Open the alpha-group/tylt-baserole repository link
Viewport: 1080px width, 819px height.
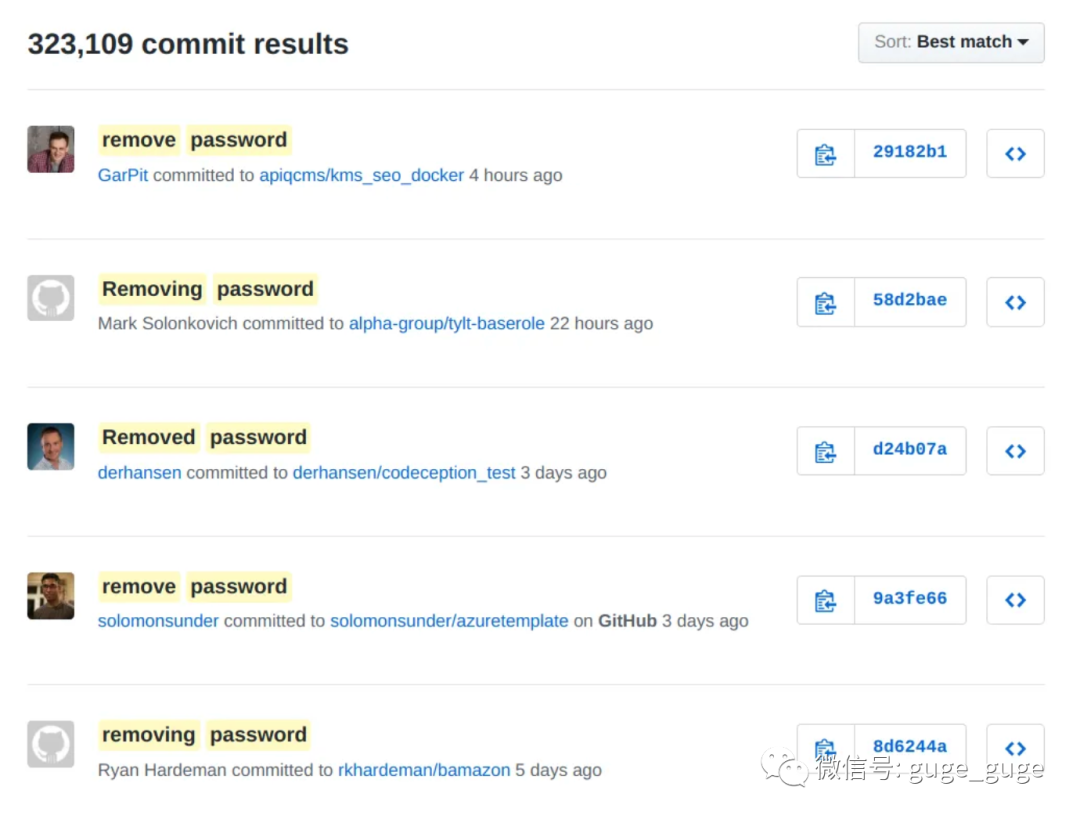click(x=446, y=324)
